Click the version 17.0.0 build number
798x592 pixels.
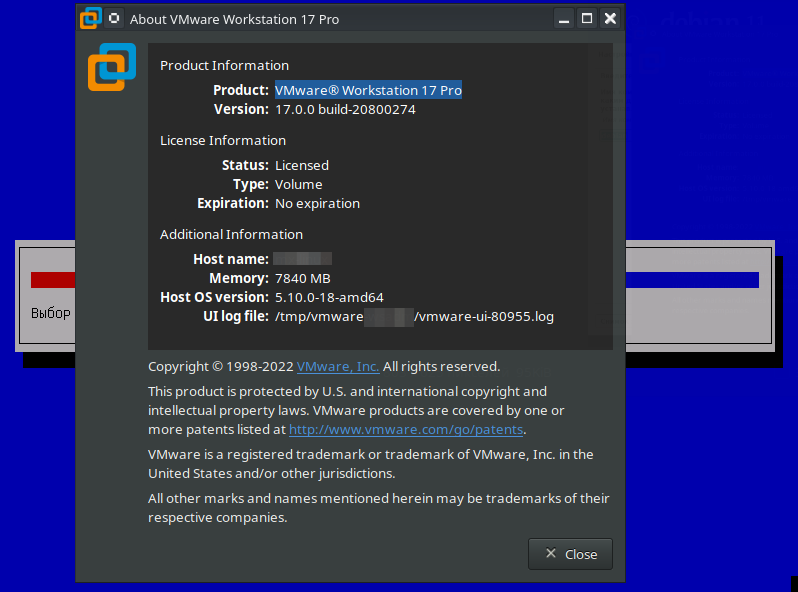tap(345, 109)
